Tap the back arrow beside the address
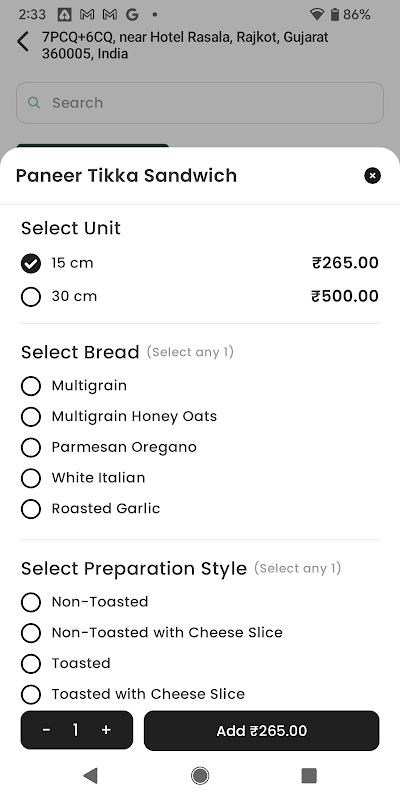This screenshot has height=800, width=400. (x=23, y=41)
